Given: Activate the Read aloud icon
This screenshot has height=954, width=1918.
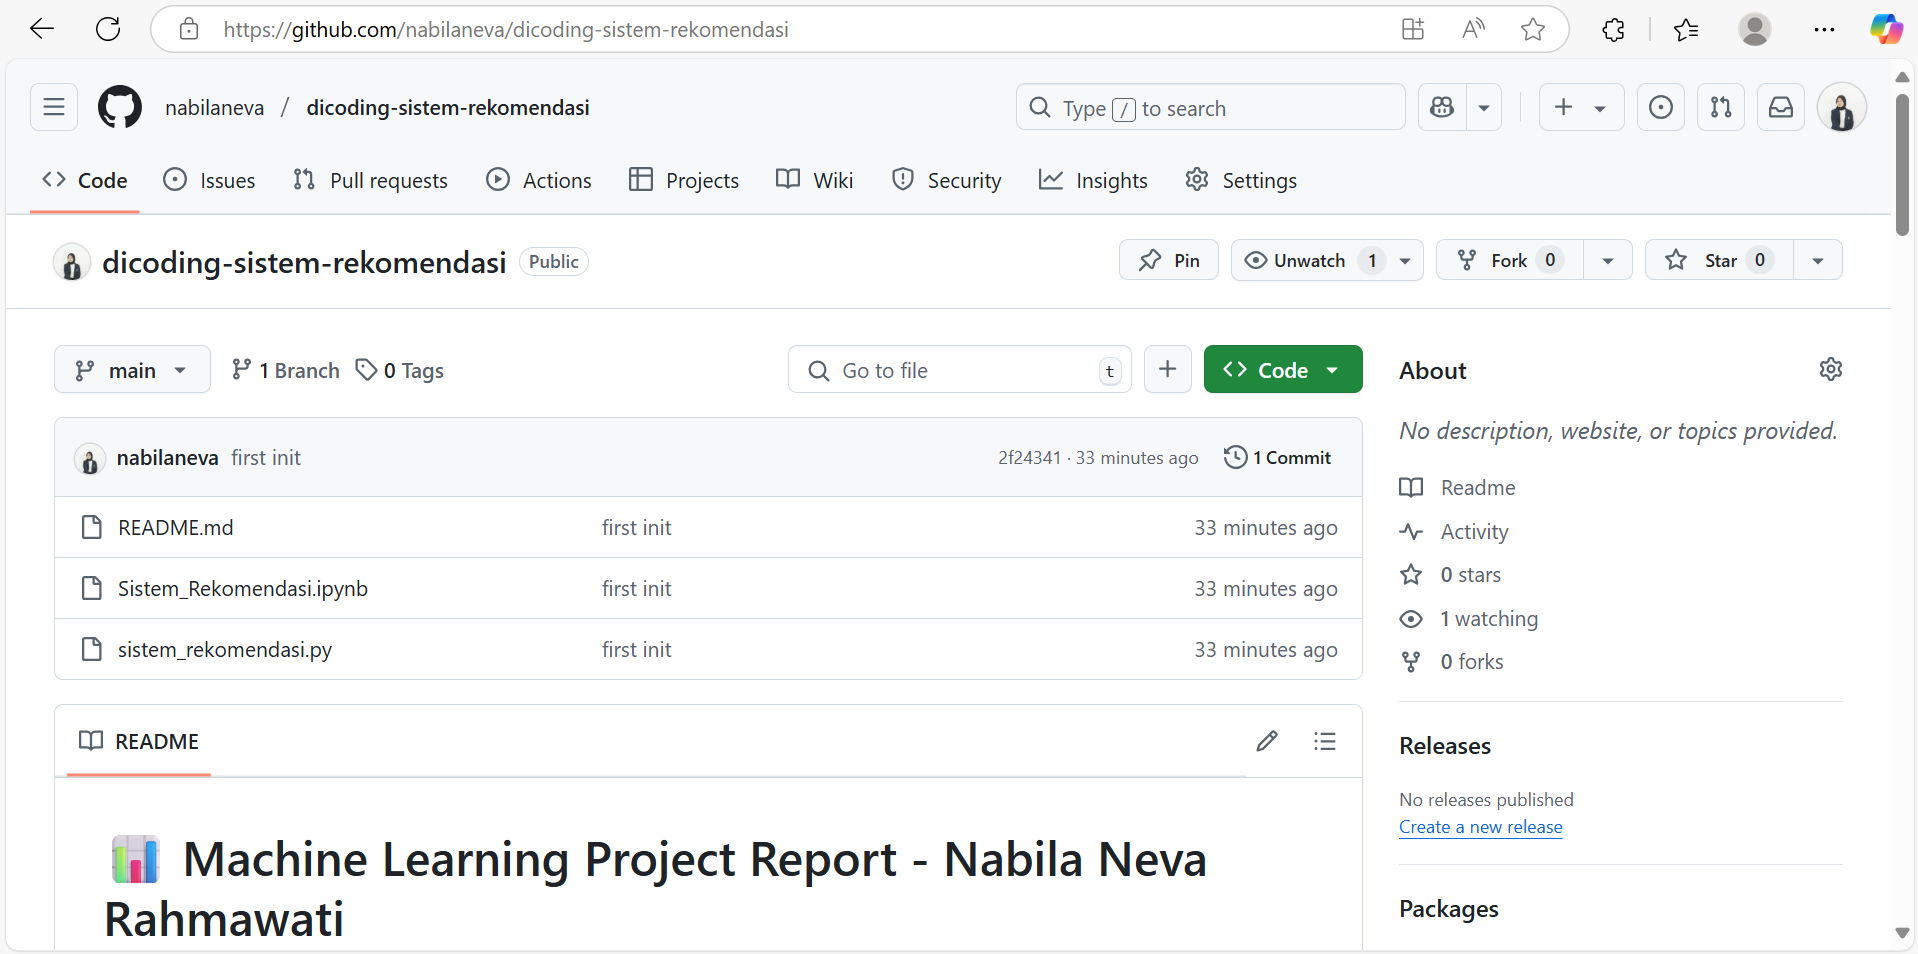Looking at the screenshot, I should pyautogui.click(x=1473, y=29).
